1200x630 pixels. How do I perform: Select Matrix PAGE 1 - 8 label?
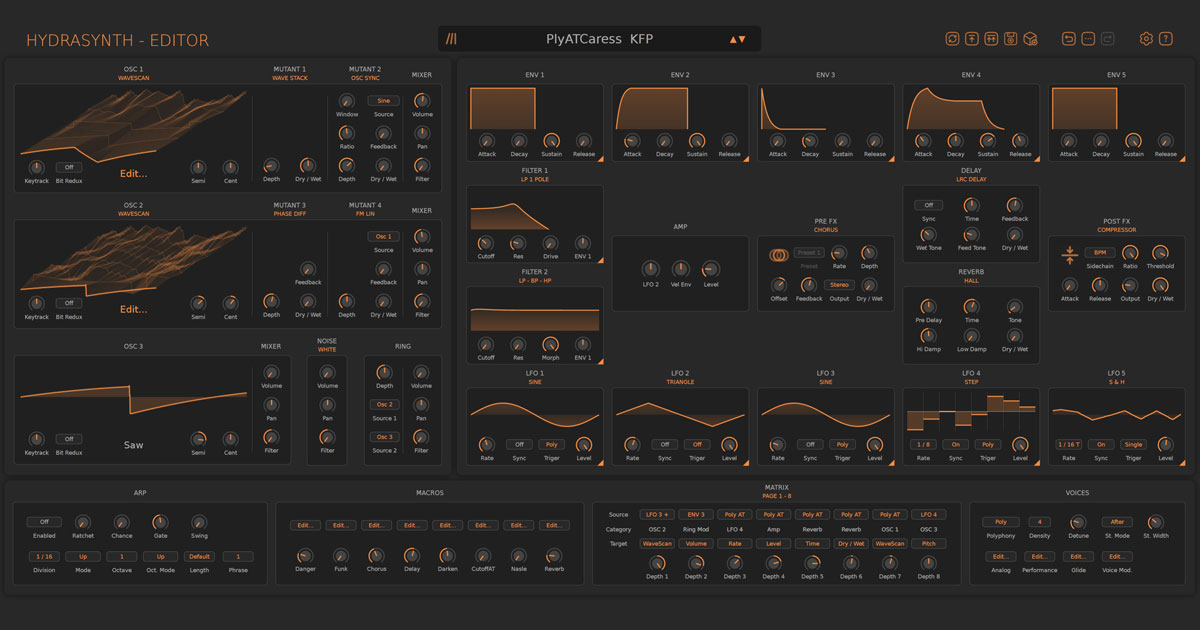click(x=776, y=496)
